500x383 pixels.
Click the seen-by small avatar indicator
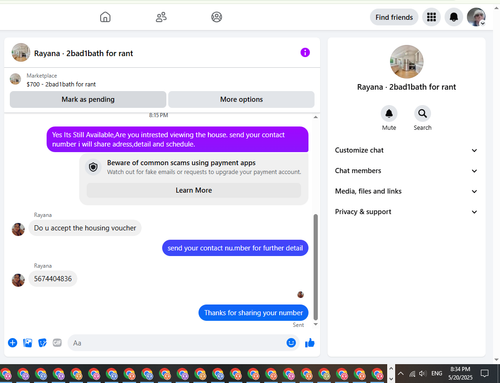(301, 294)
